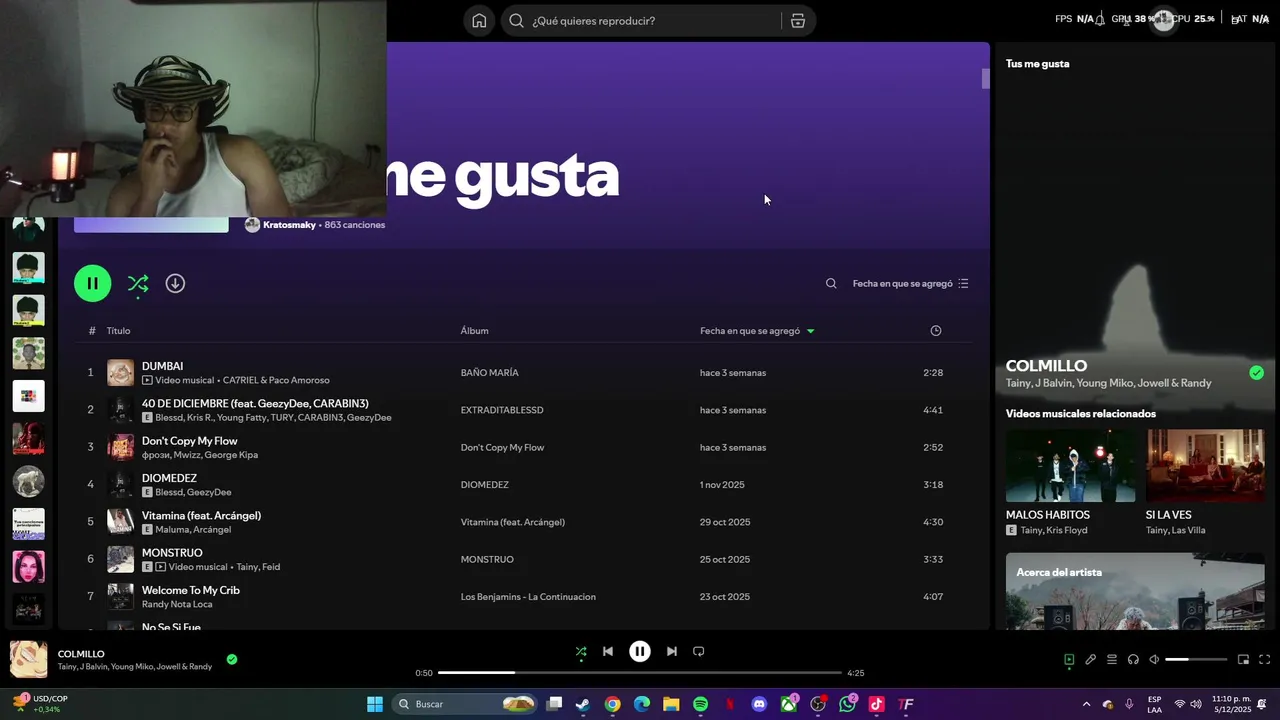Screen dimensions: 1280x720
Task: Click the now playing COLMILLO album cover
Action: [x=28, y=660]
